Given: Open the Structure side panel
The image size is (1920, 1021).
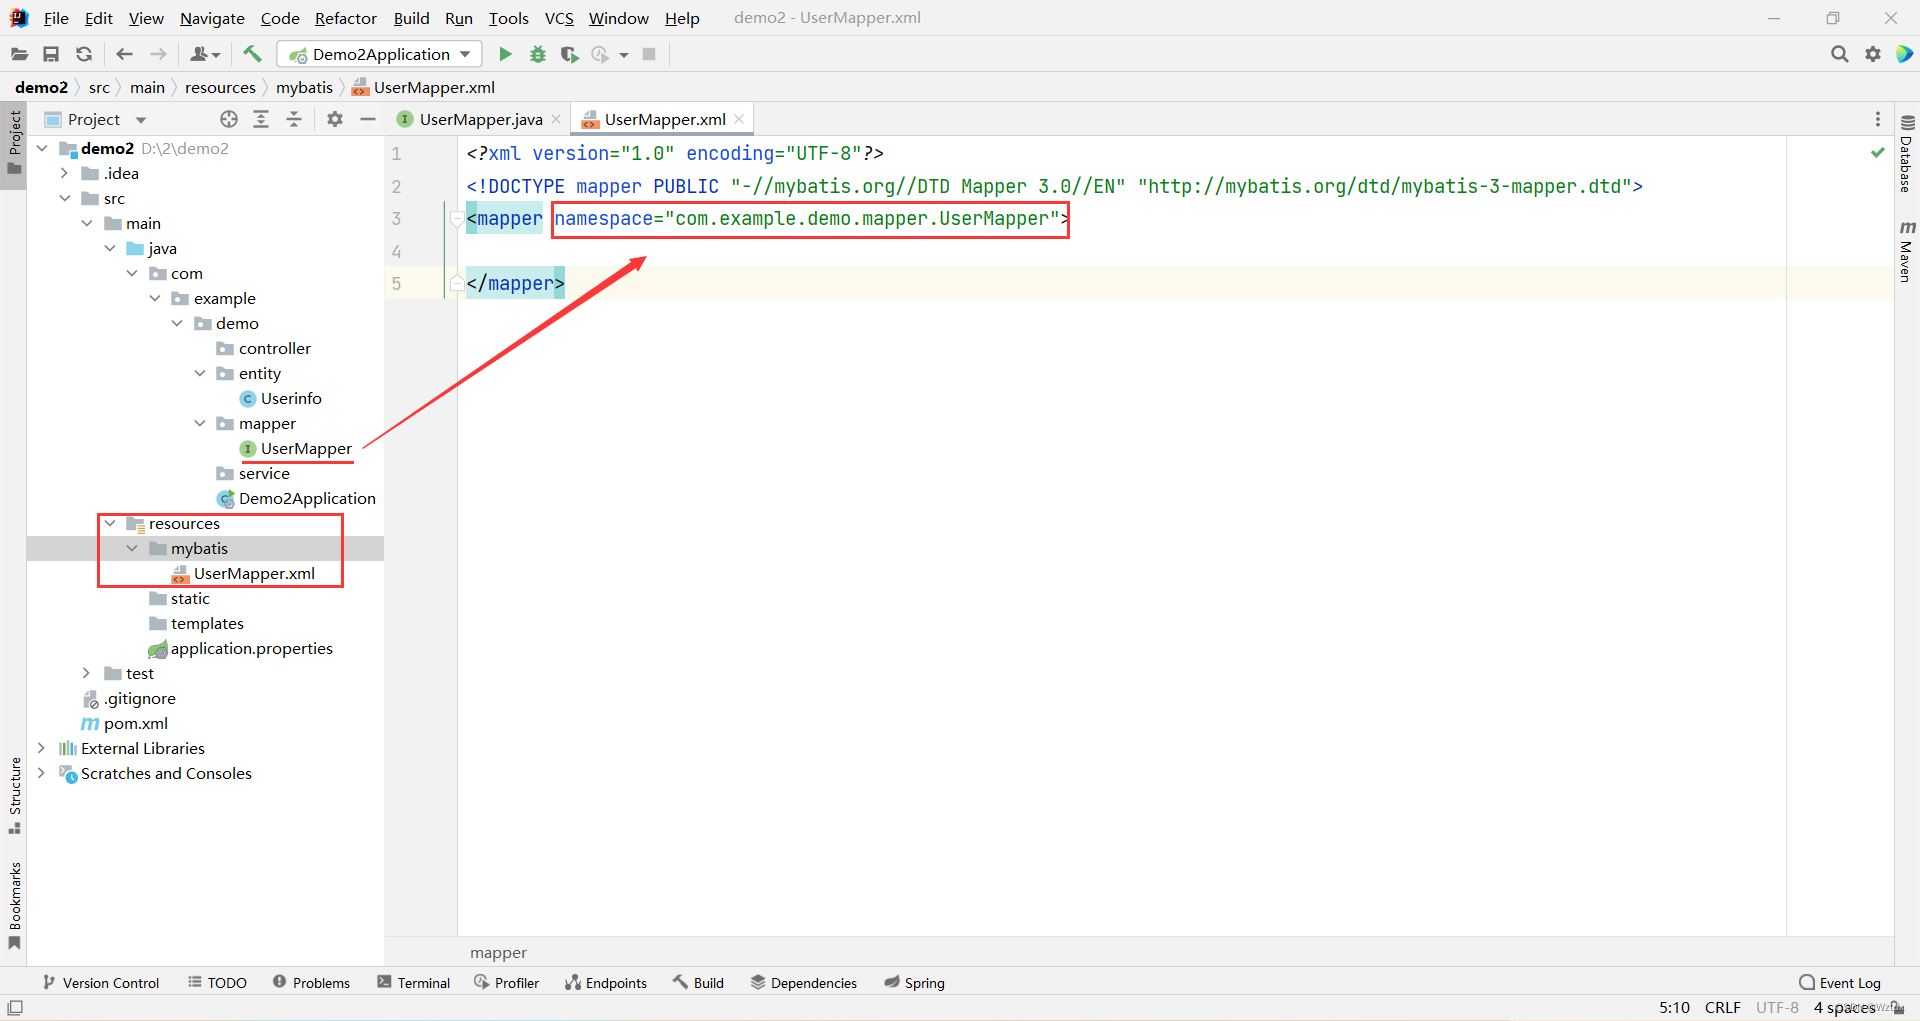Looking at the screenshot, I should pos(15,796).
